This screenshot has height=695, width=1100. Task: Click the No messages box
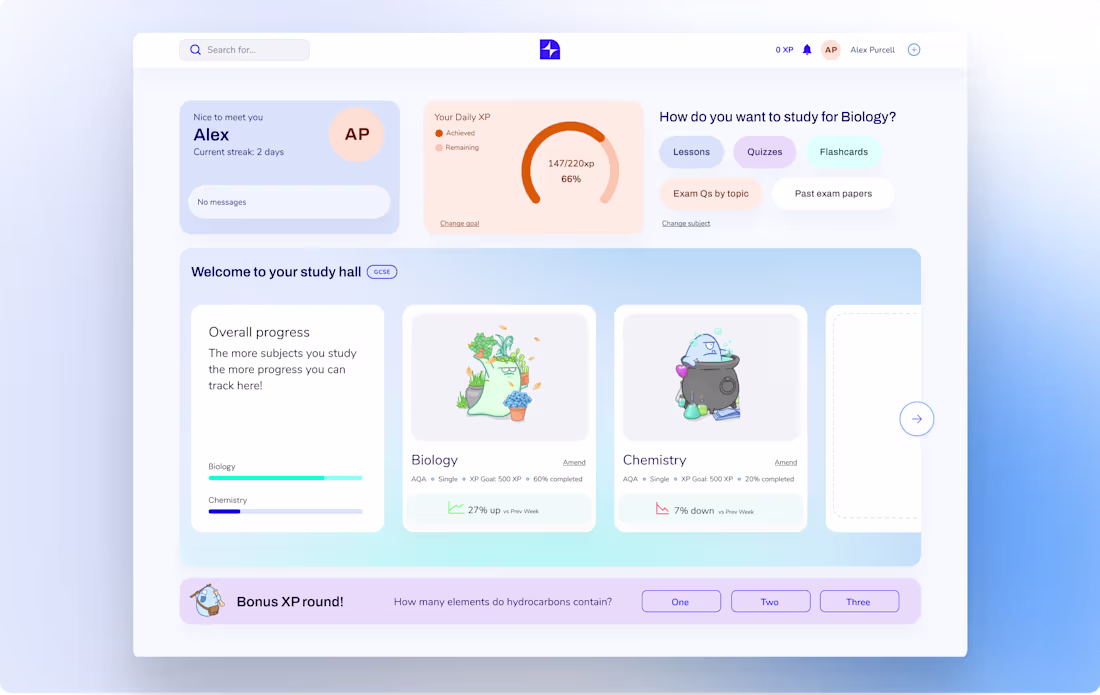289,202
